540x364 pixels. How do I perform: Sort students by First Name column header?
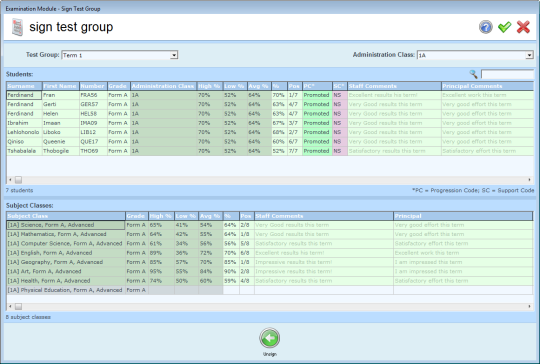tap(61, 86)
